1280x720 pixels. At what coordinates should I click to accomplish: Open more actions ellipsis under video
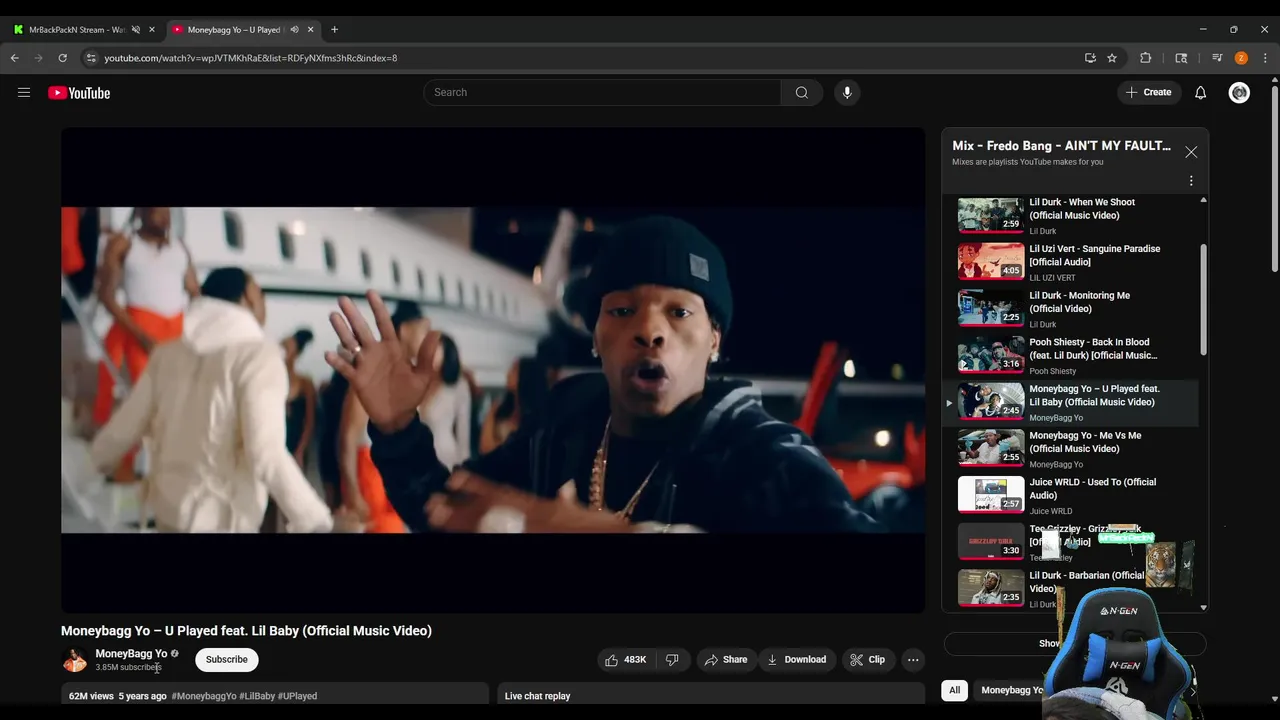[913, 660]
